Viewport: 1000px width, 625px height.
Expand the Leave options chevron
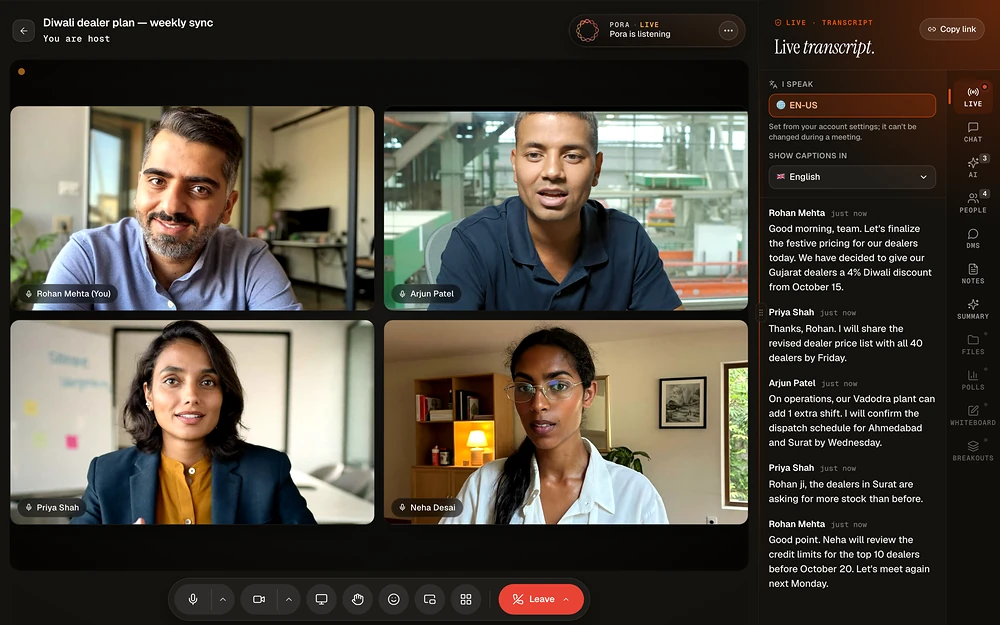[566, 599]
